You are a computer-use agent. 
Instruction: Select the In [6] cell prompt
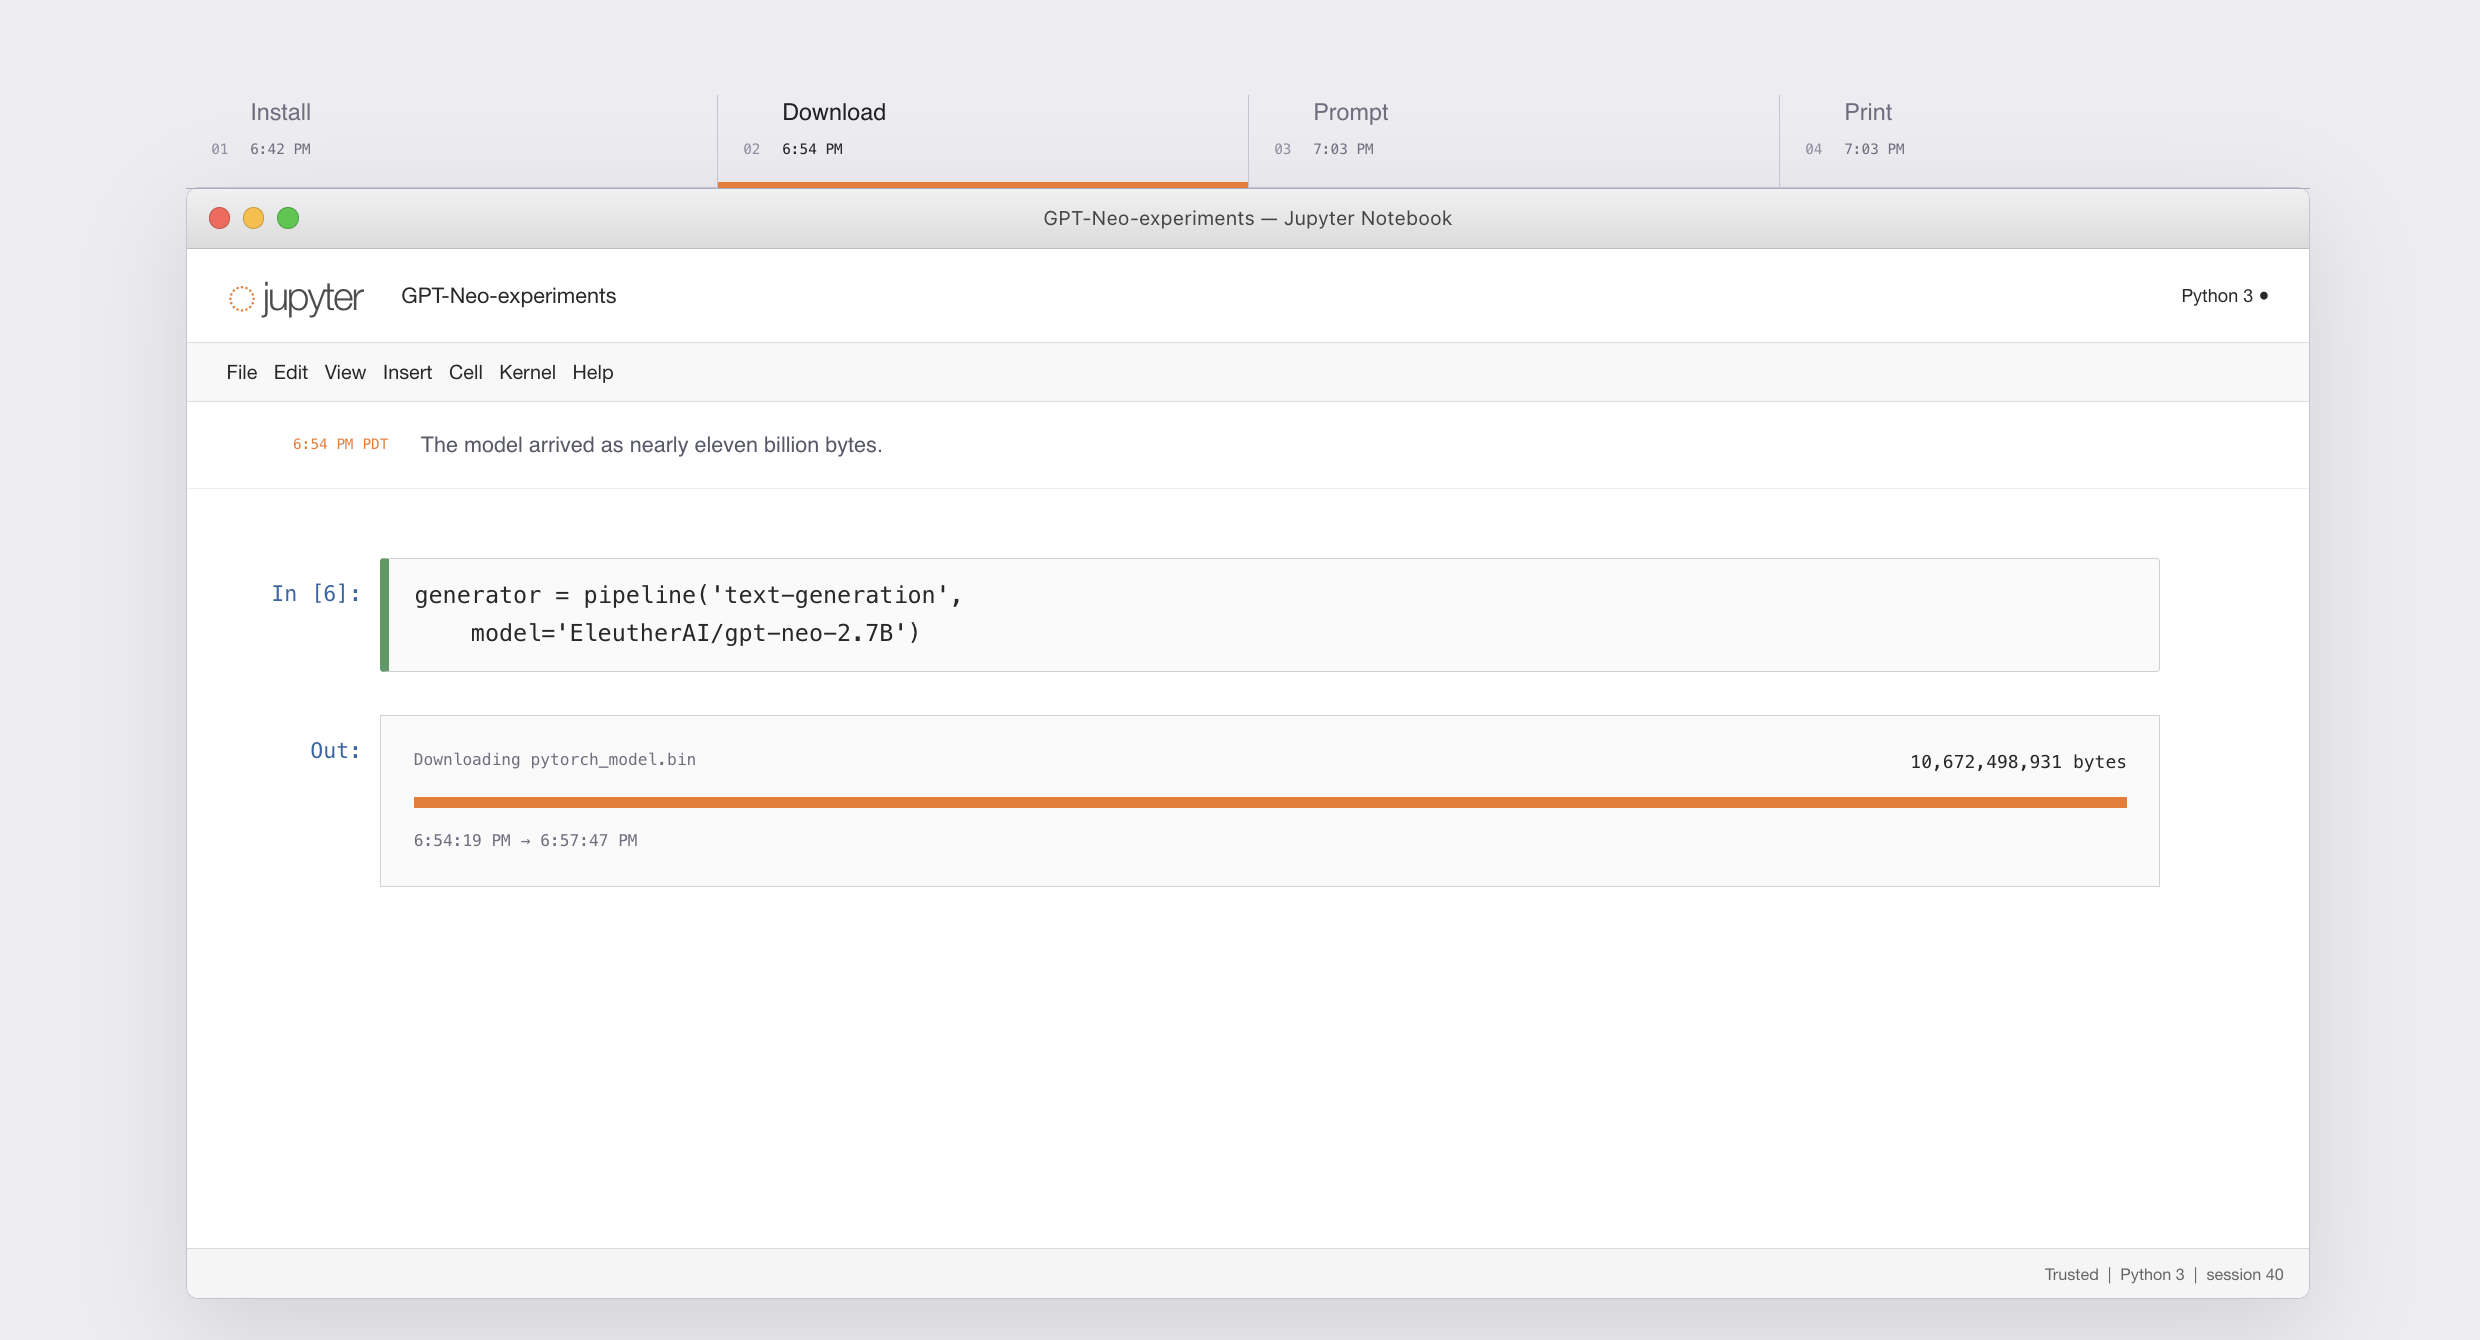316,594
